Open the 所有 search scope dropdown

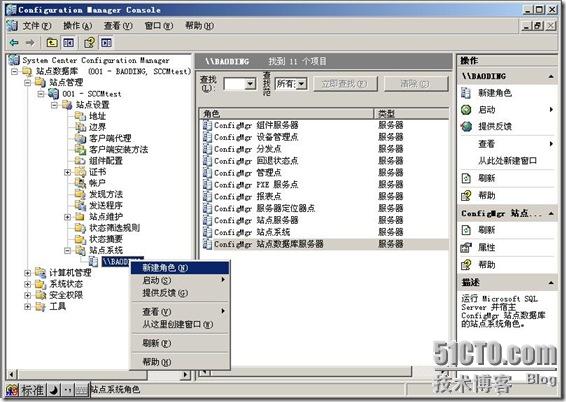[302, 84]
